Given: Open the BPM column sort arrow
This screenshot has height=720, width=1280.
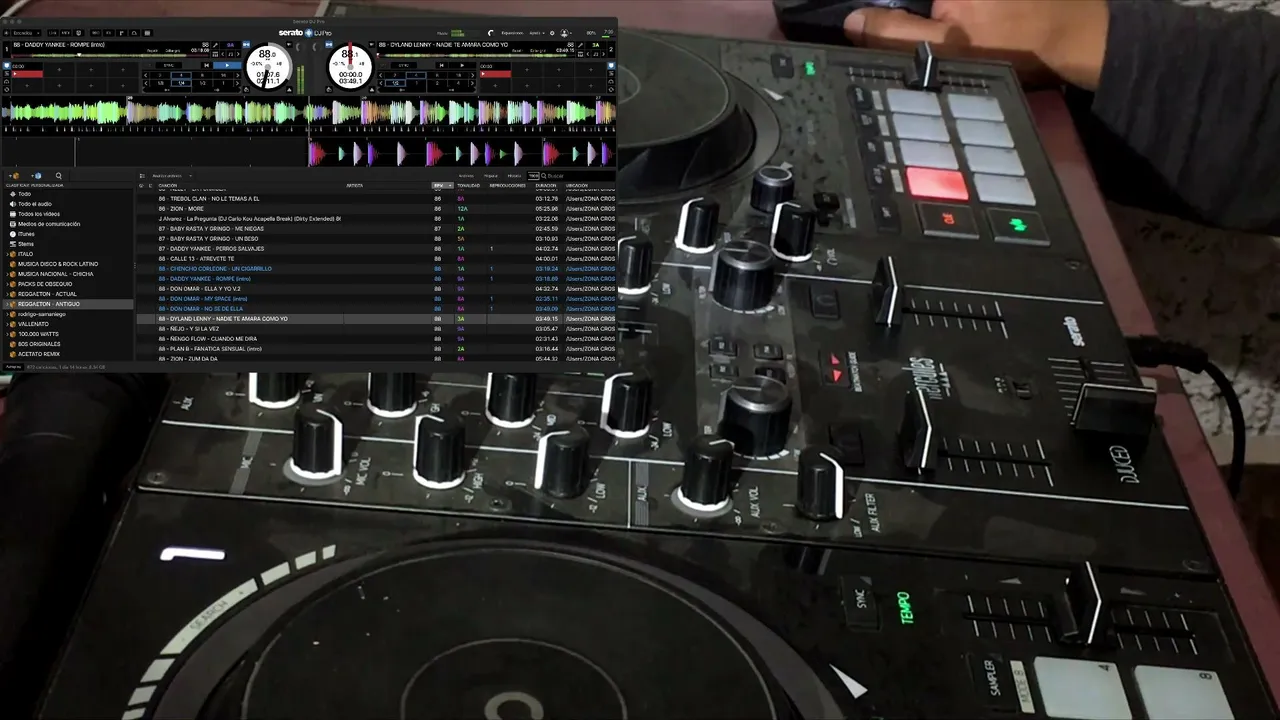Looking at the screenshot, I should click(448, 186).
